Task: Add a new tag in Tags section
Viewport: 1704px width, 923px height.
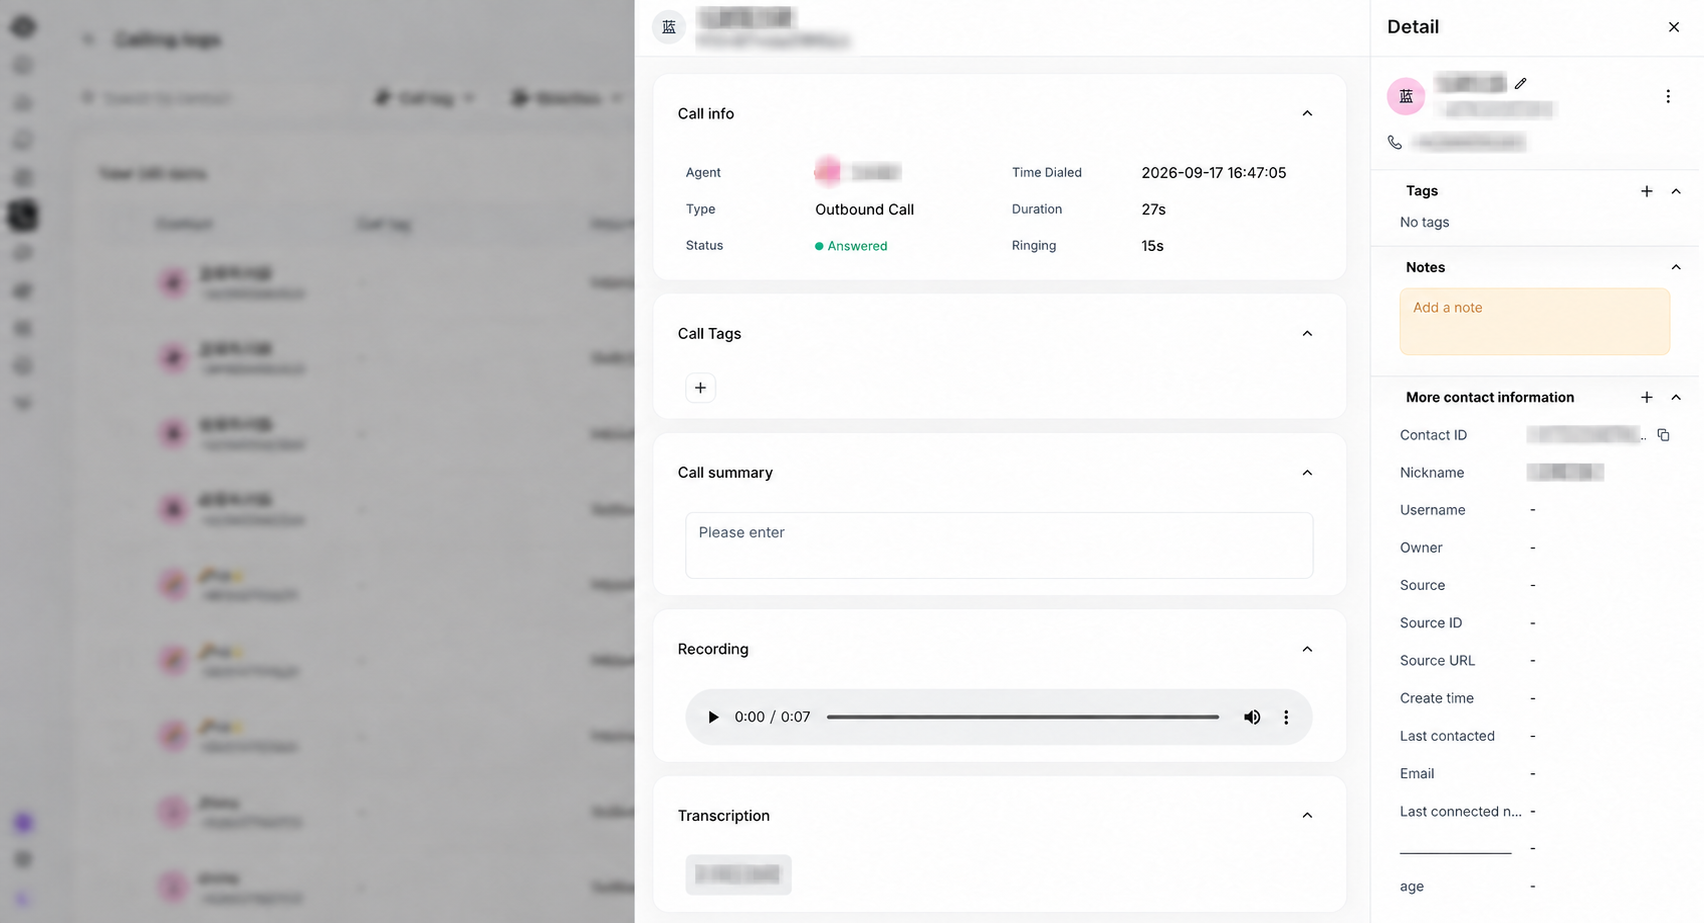Action: pyautogui.click(x=1647, y=191)
